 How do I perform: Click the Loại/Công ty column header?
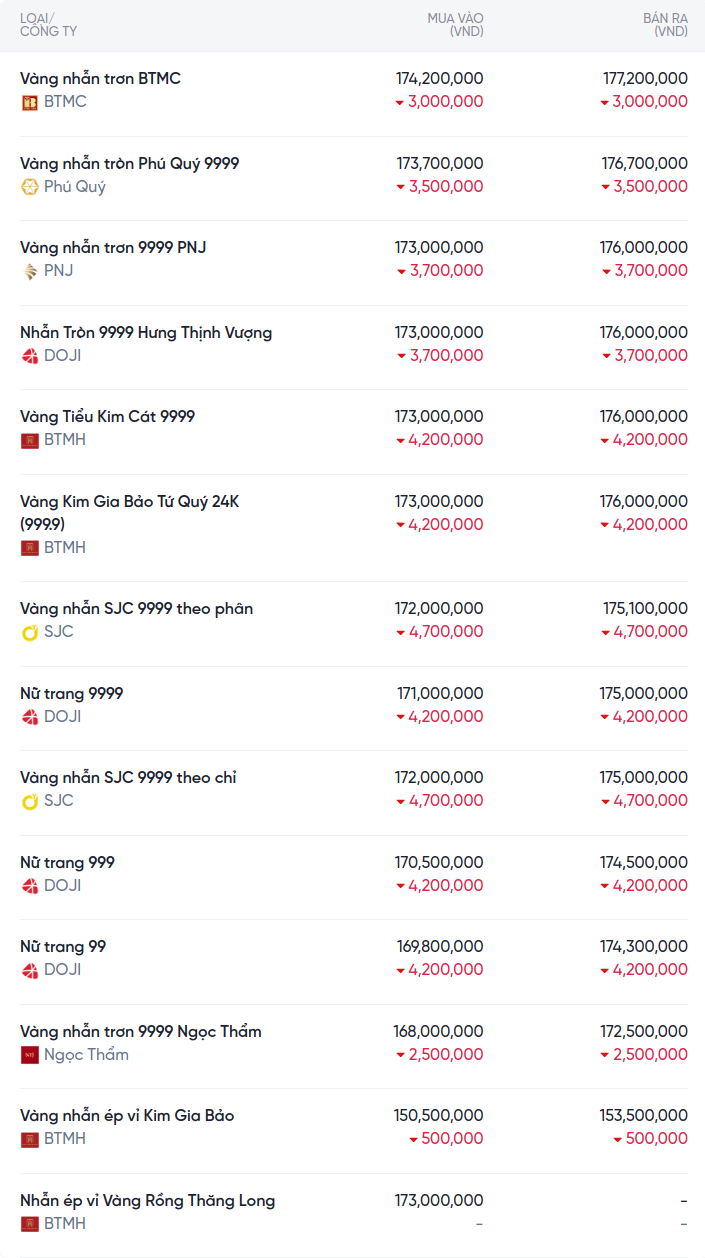tap(48, 25)
